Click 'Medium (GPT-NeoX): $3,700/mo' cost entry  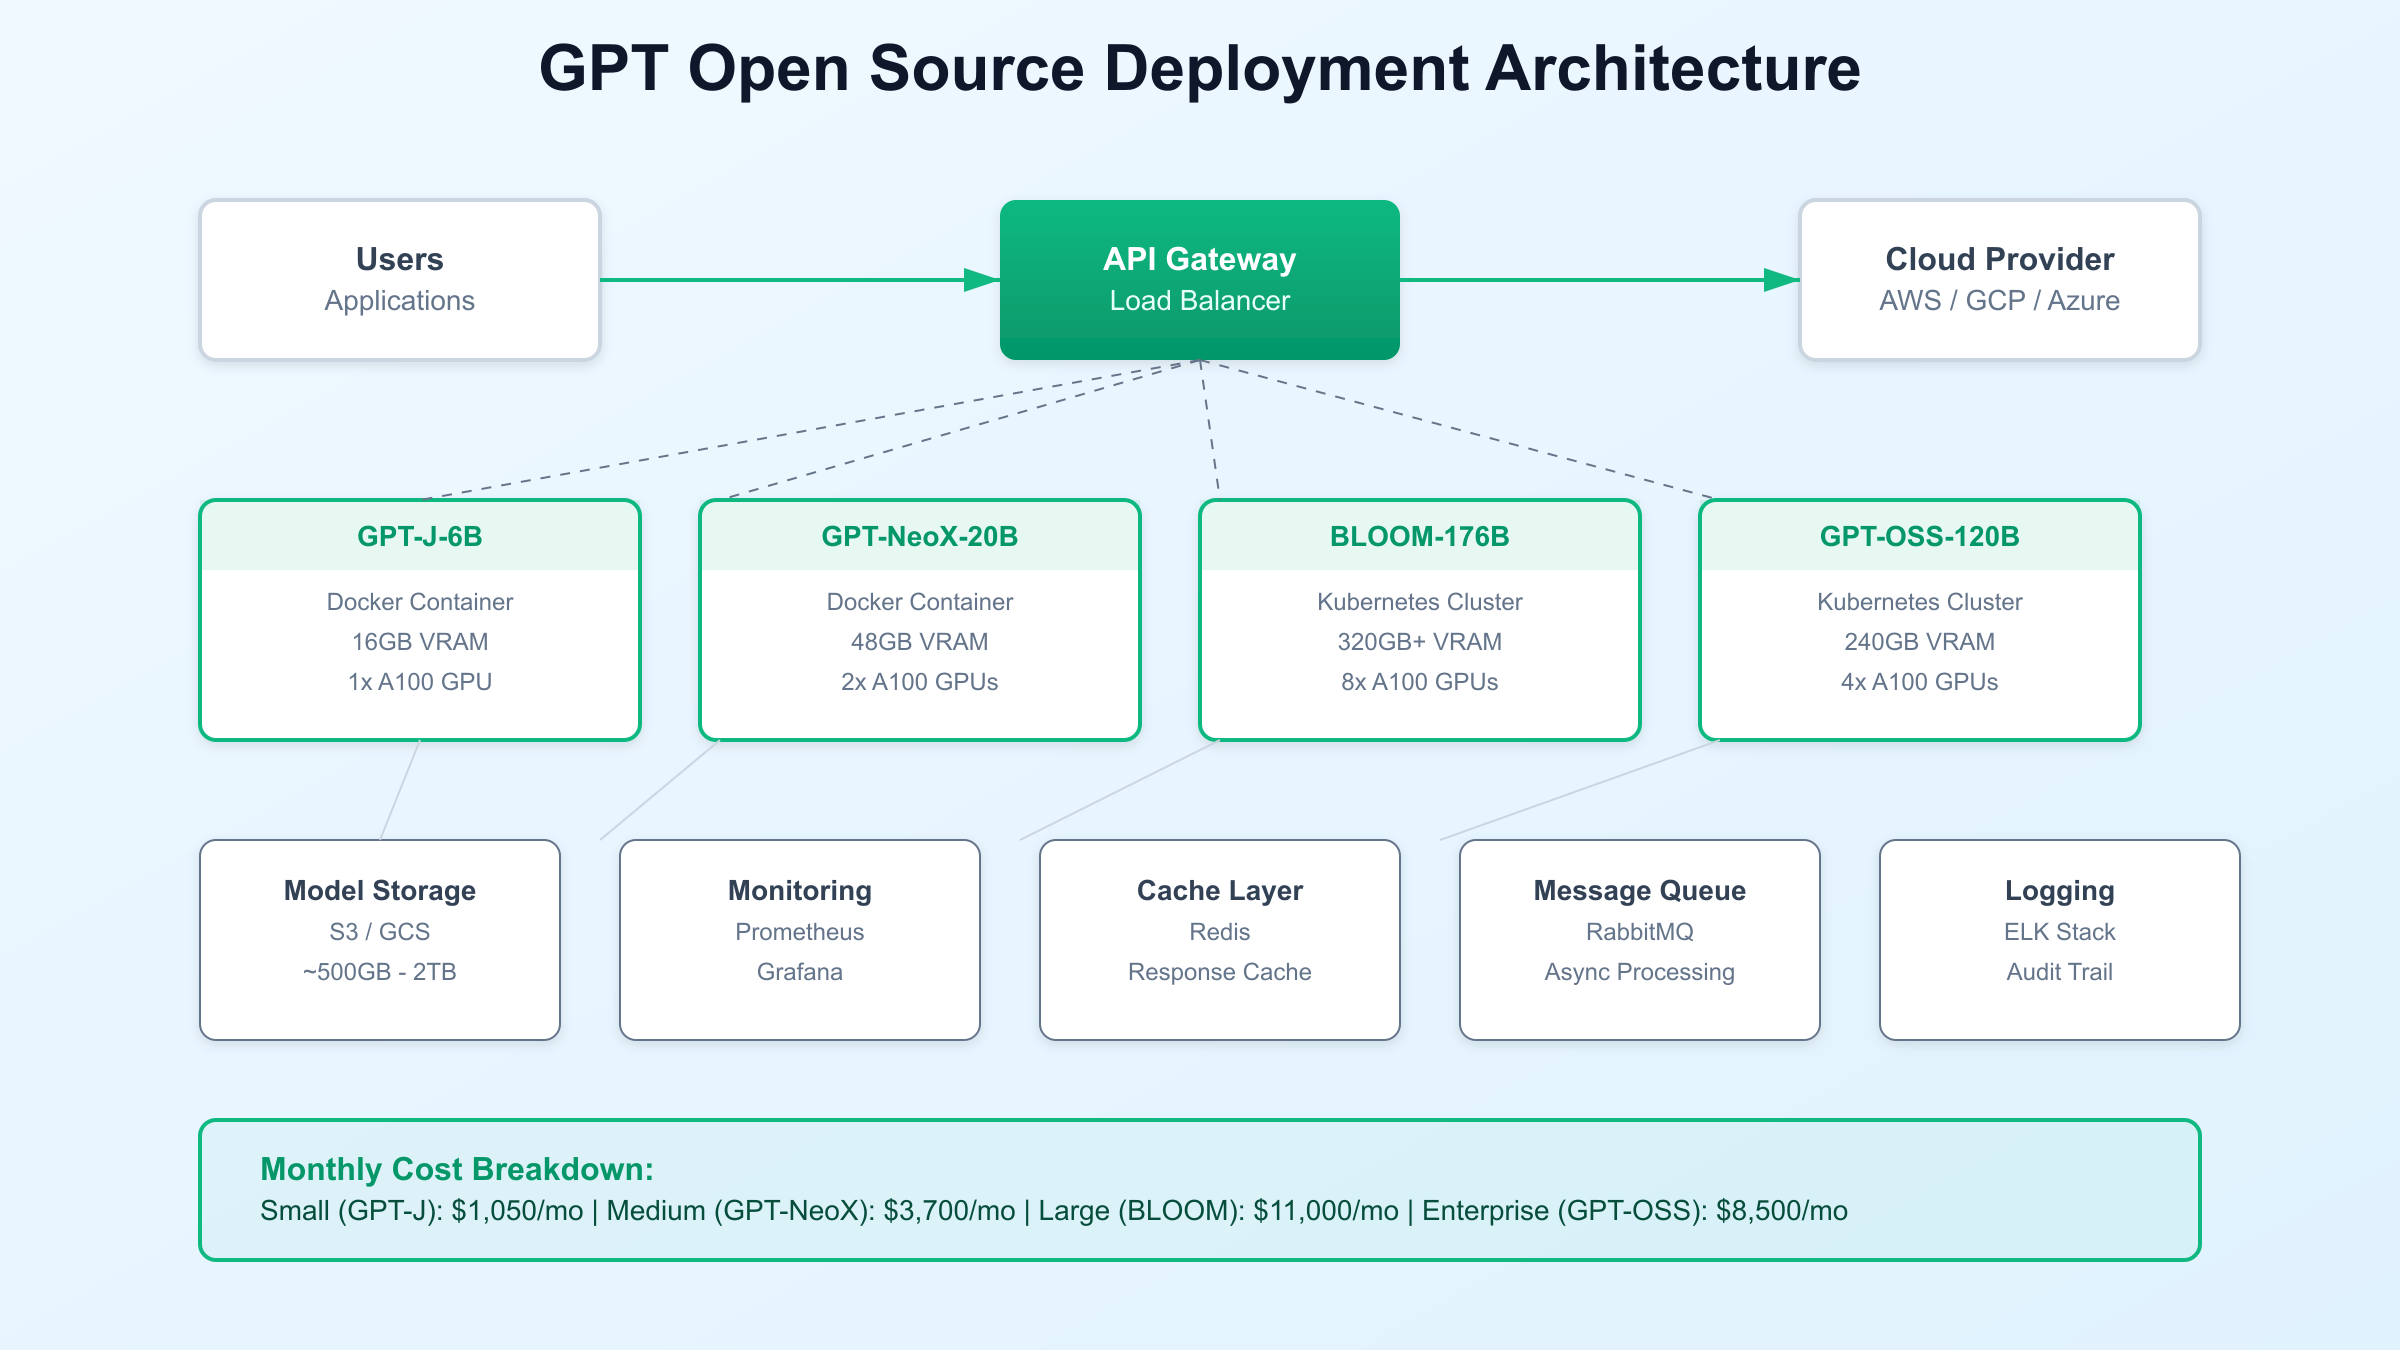[x=811, y=1211]
